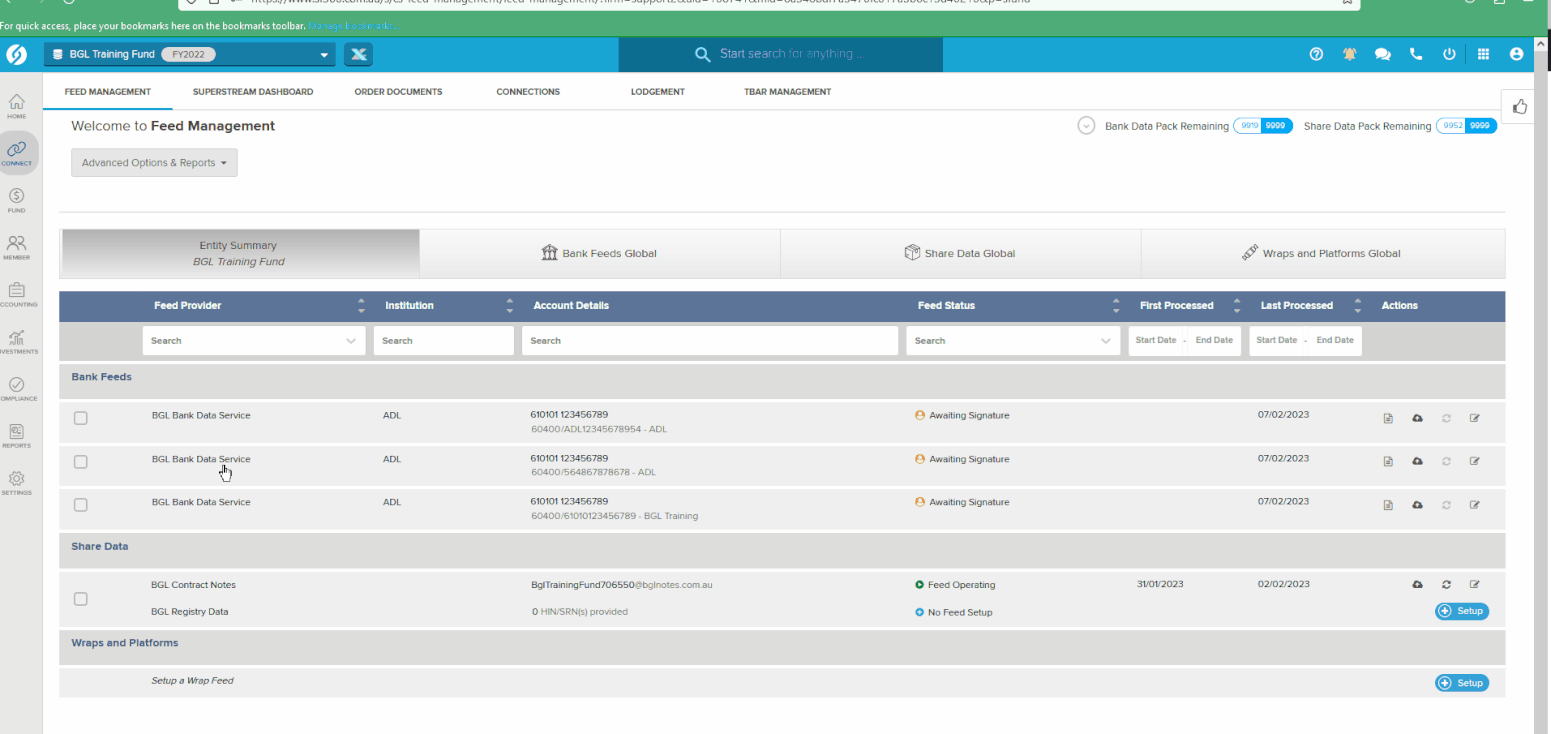Tick the checkbox for account 60400/564867878678

point(81,462)
